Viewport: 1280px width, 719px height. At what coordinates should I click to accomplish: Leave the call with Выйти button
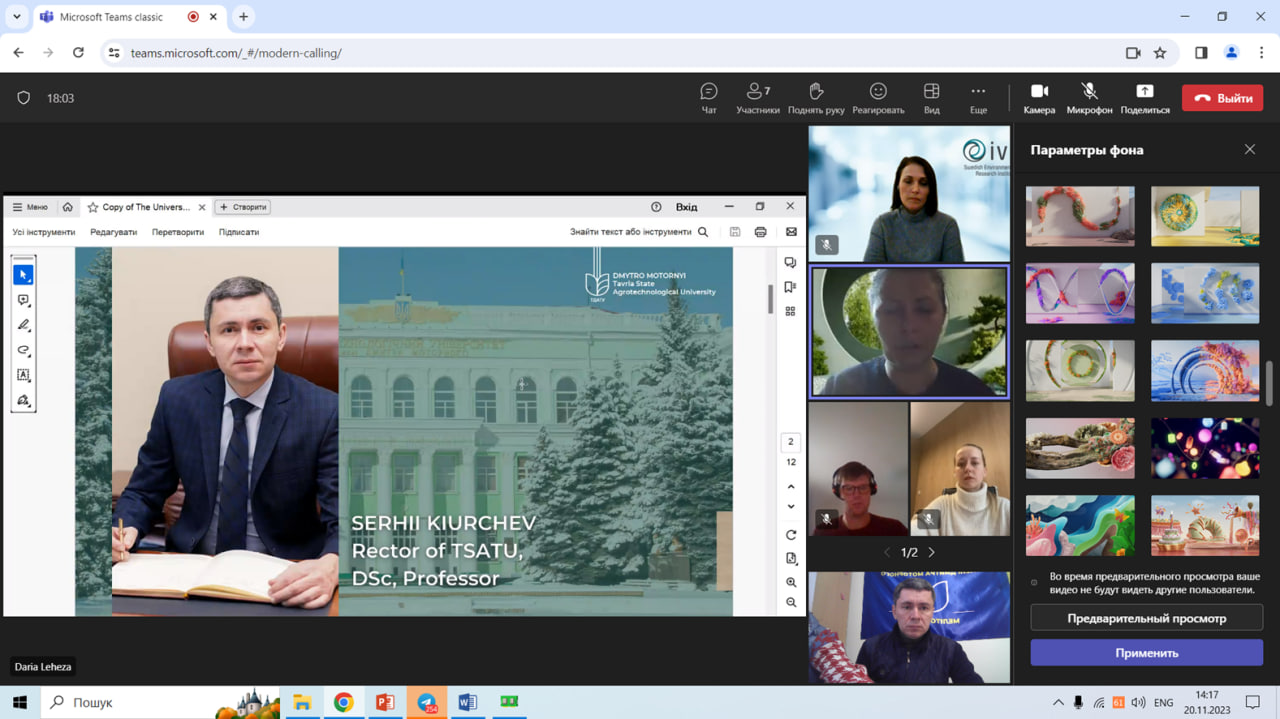coord(1222,98)
